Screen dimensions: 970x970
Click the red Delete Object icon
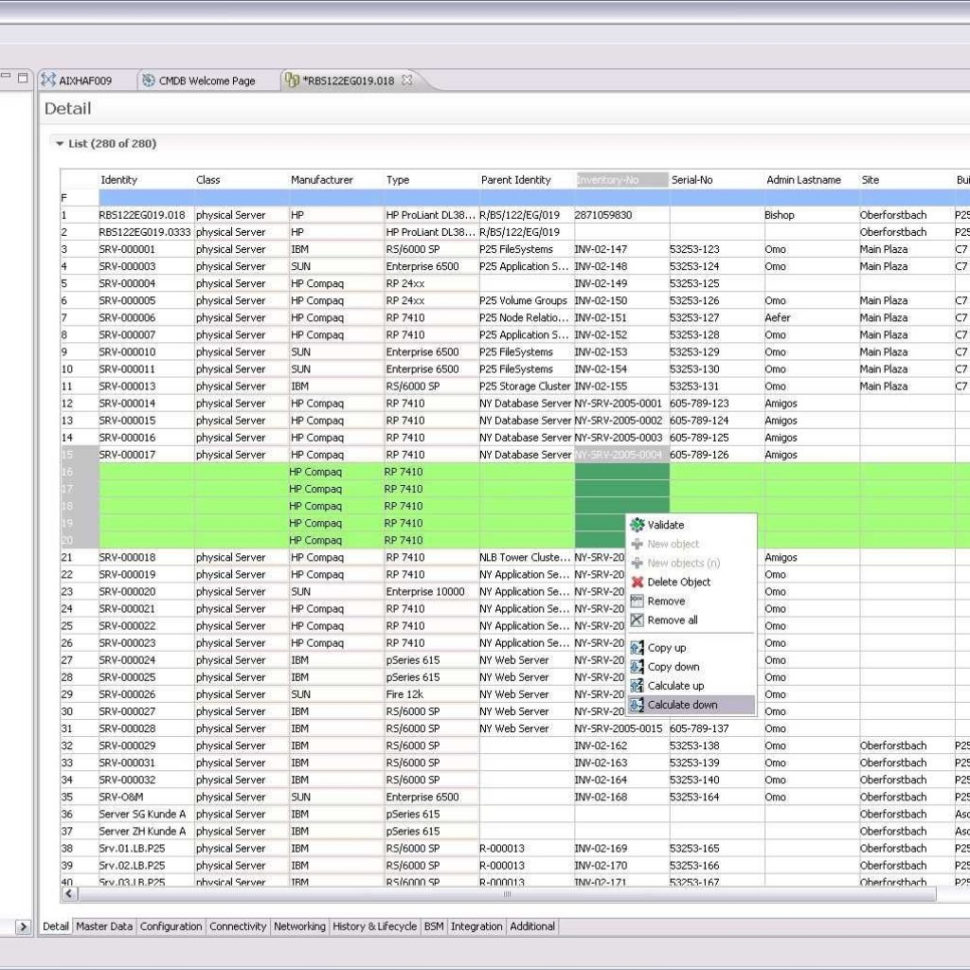pos(637,582)
